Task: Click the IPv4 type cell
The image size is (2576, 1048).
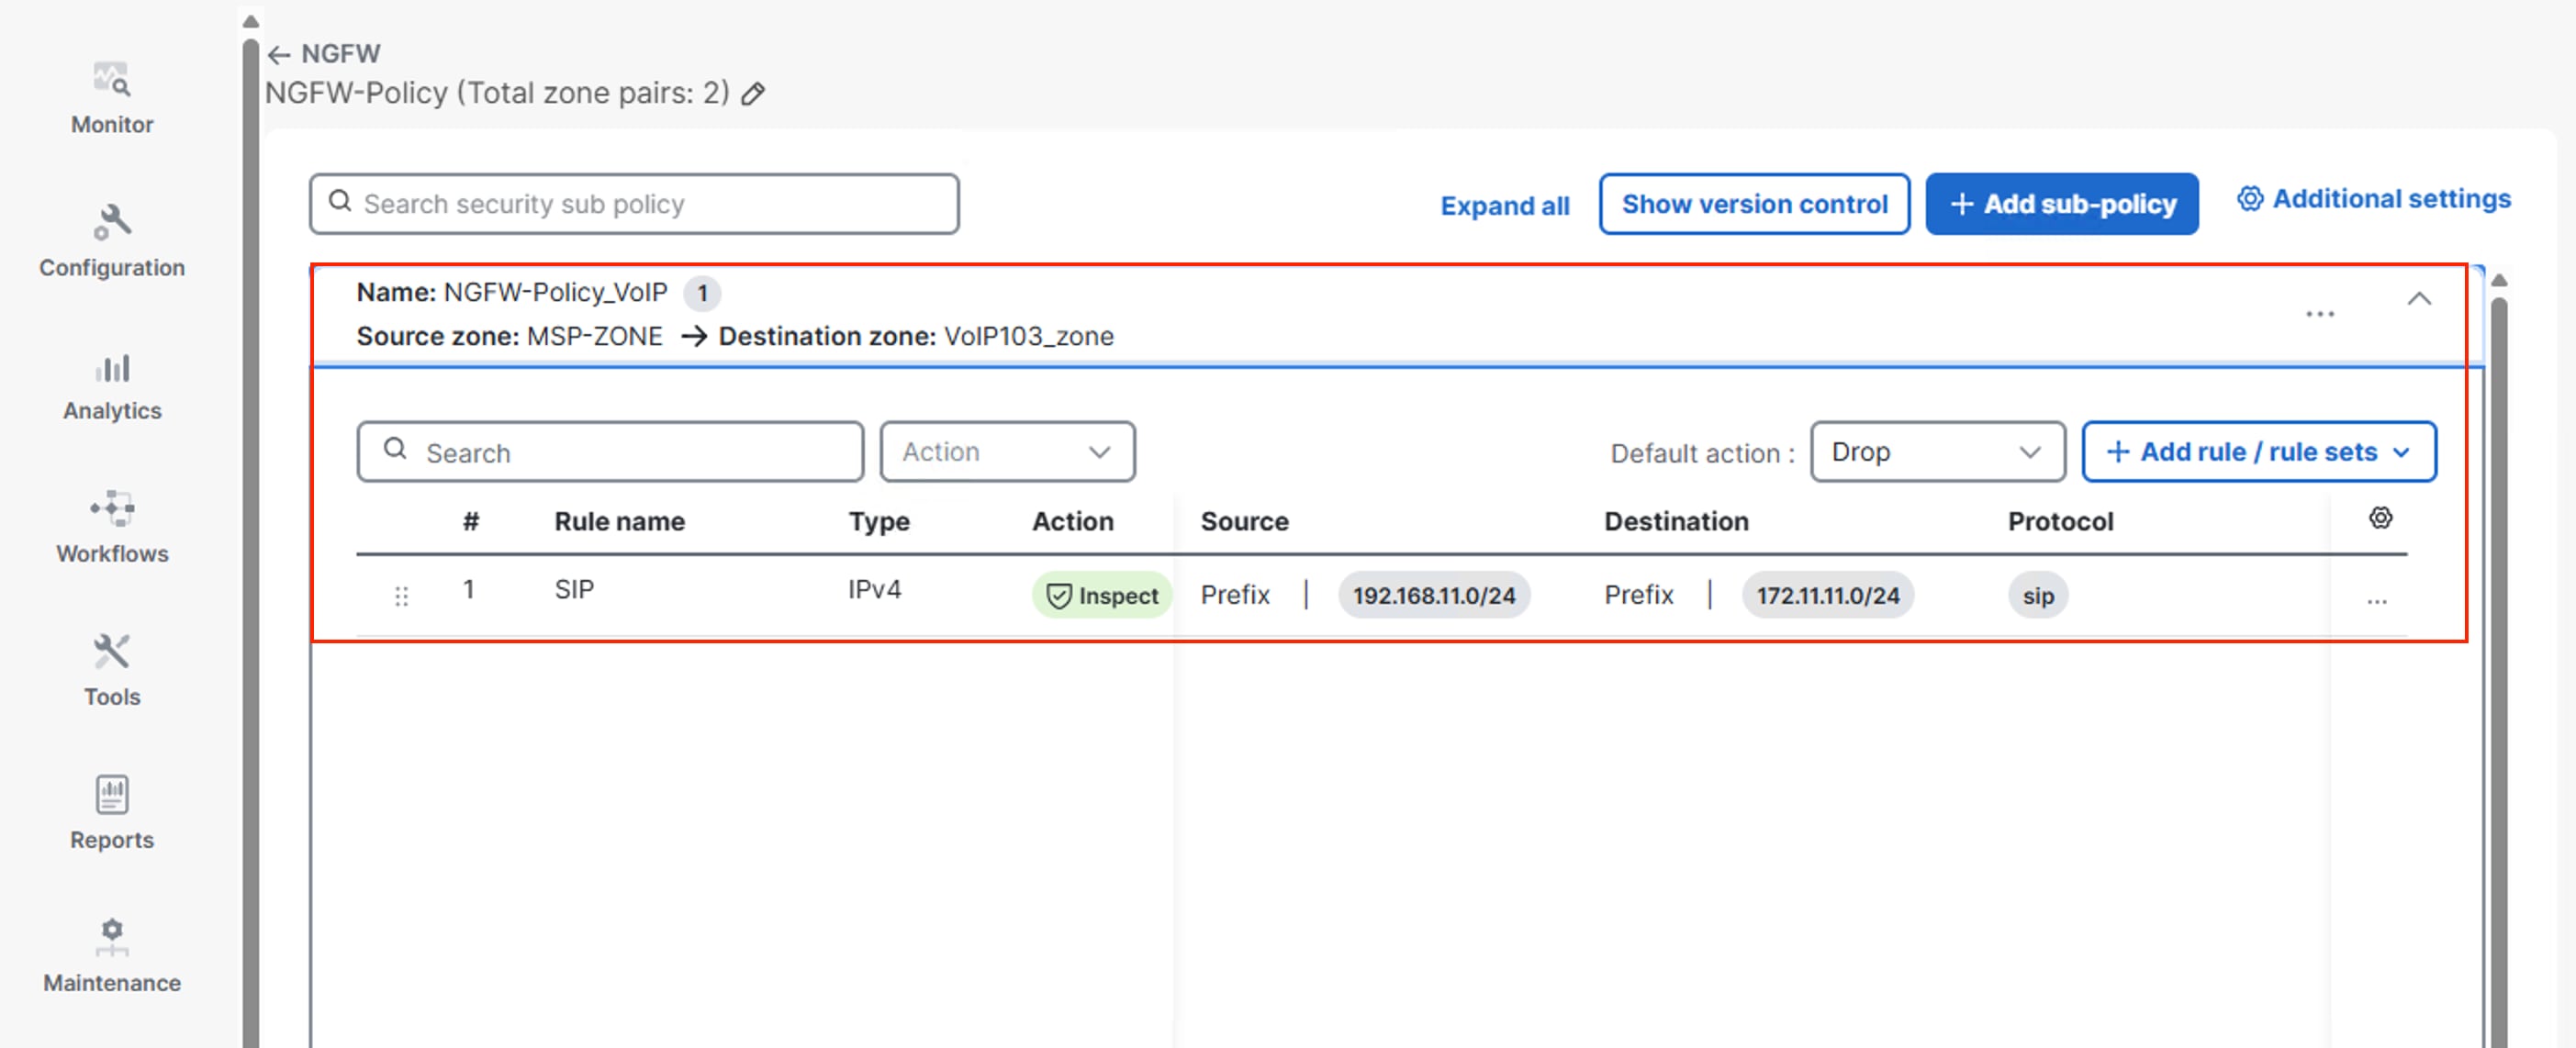Action: [874, 590]
